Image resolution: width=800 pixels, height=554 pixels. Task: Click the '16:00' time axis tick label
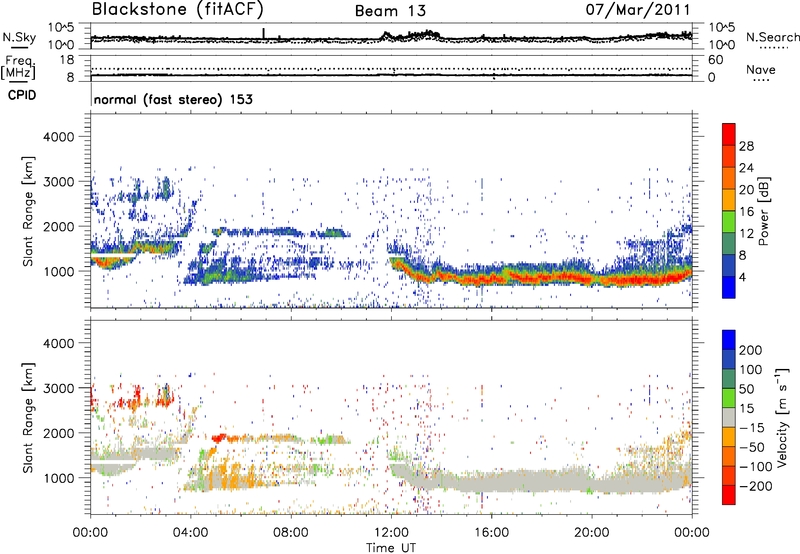(x=491, y=533)
